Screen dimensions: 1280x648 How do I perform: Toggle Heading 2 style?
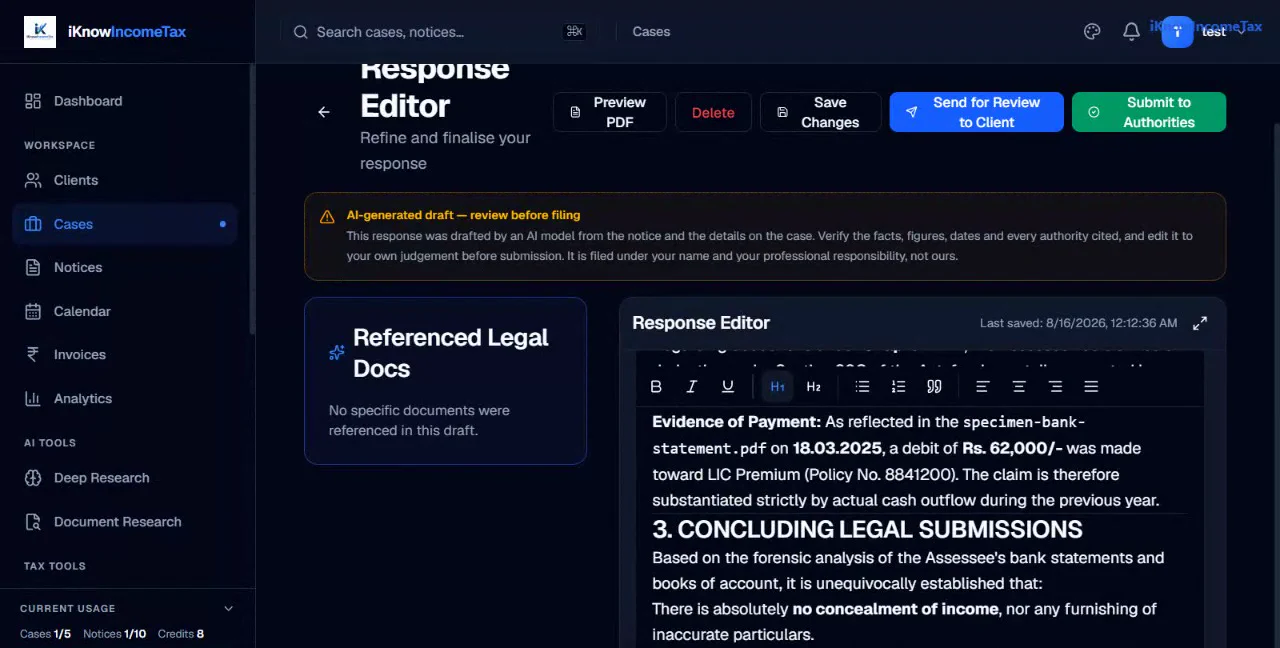813,386
